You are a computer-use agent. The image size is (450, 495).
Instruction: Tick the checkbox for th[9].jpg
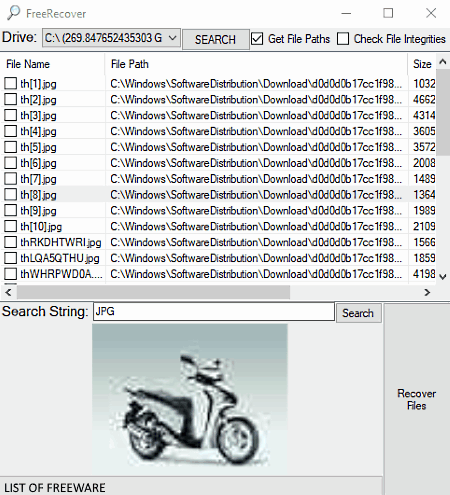tap(10, 210)
